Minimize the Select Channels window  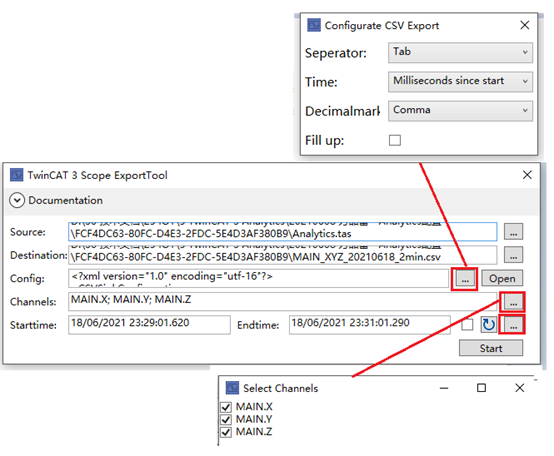tap(444, 388)
